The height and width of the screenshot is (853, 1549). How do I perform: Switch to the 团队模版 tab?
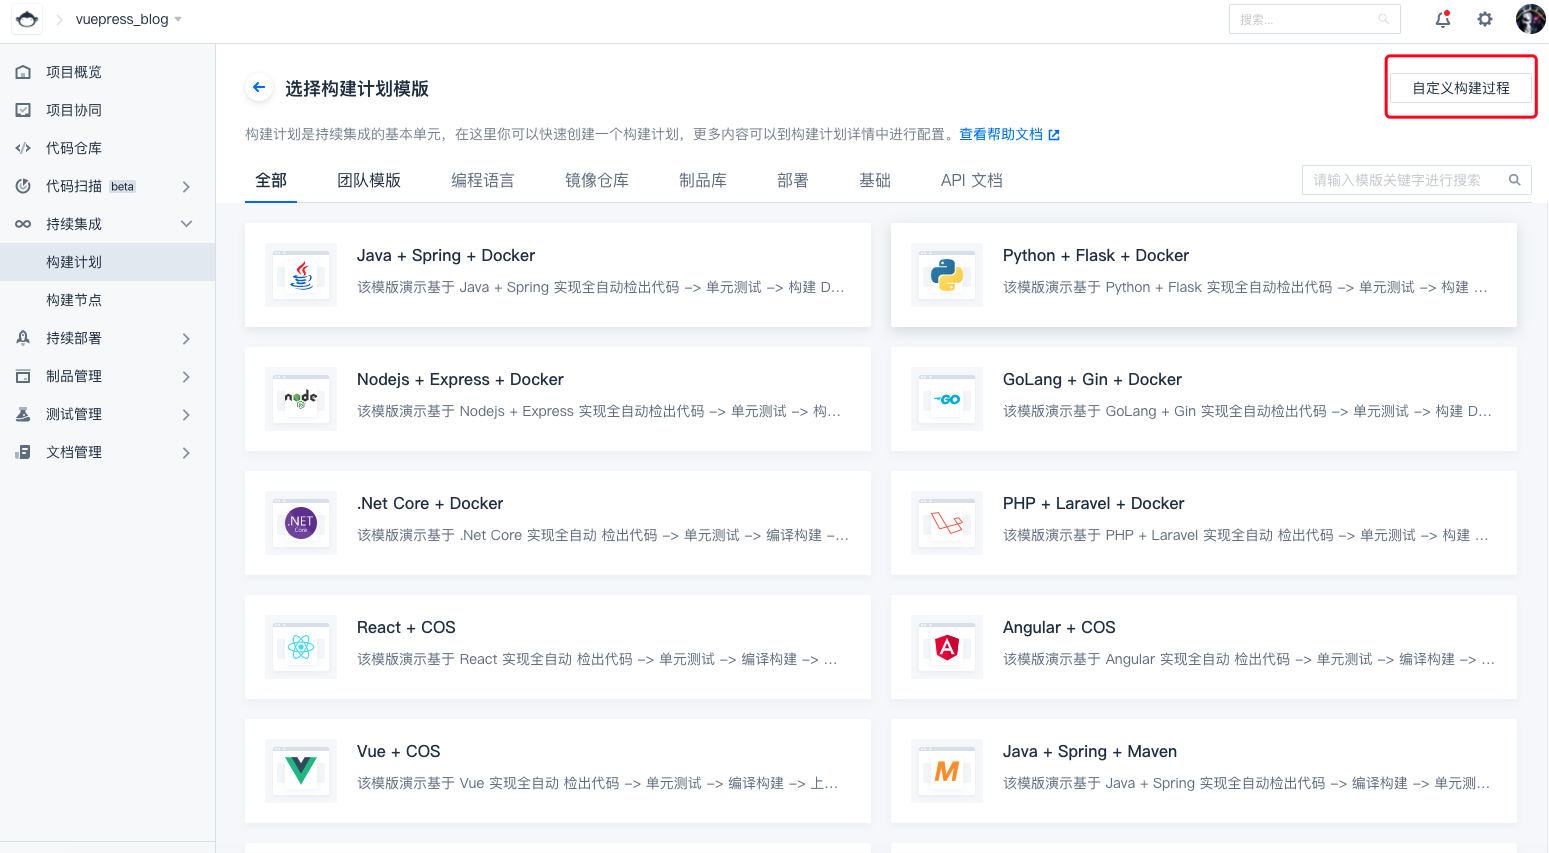pos(369,180)
